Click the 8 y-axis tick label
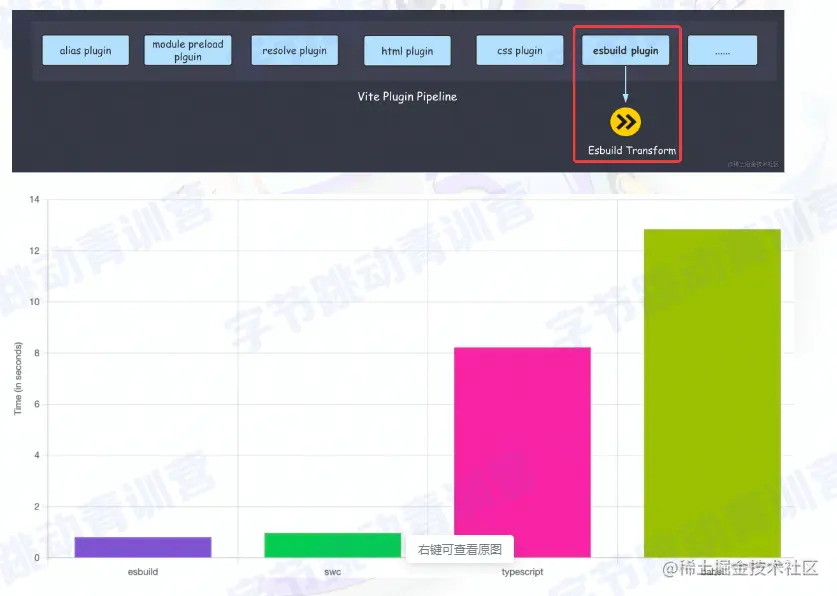Viewport: 837px width, 596px height. tap(37, 353)
